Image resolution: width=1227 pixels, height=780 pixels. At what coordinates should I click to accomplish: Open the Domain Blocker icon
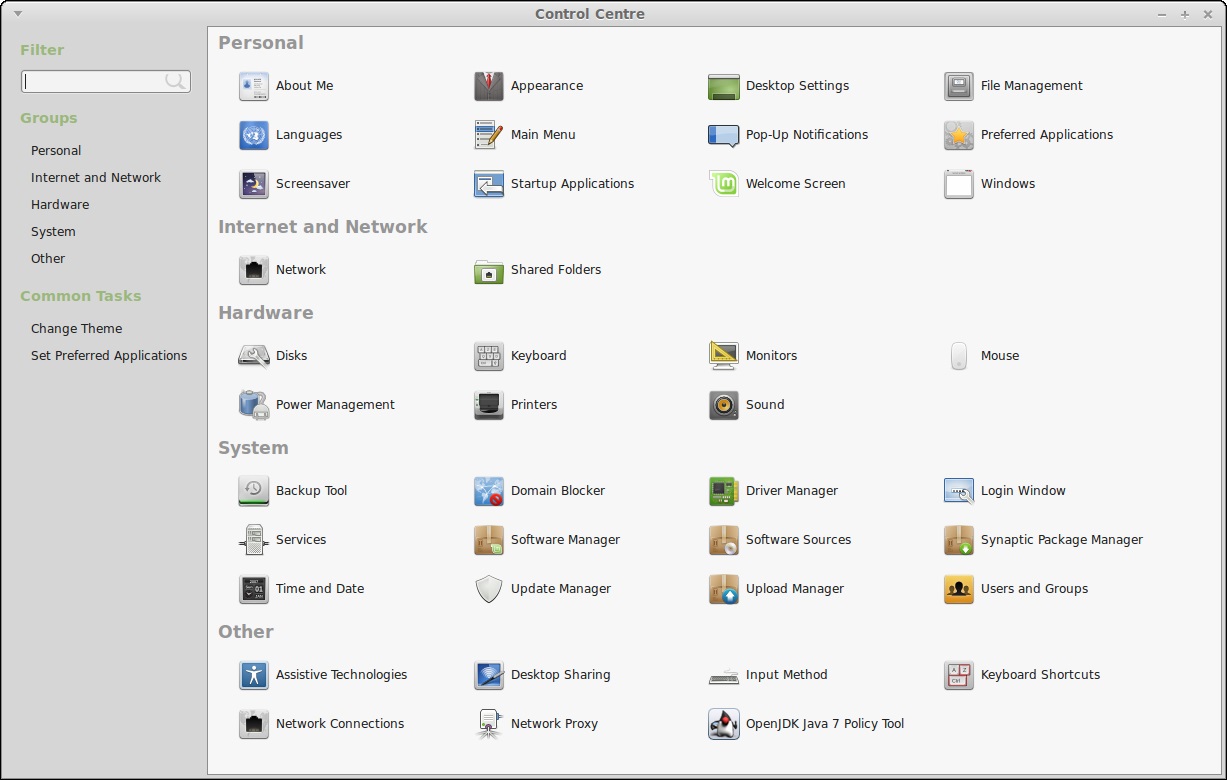[x=489, y=491]
